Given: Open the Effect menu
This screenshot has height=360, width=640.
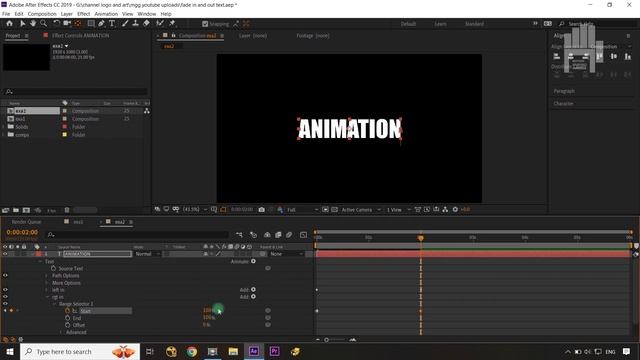Looking at the screenshot, I should point(84,14).
